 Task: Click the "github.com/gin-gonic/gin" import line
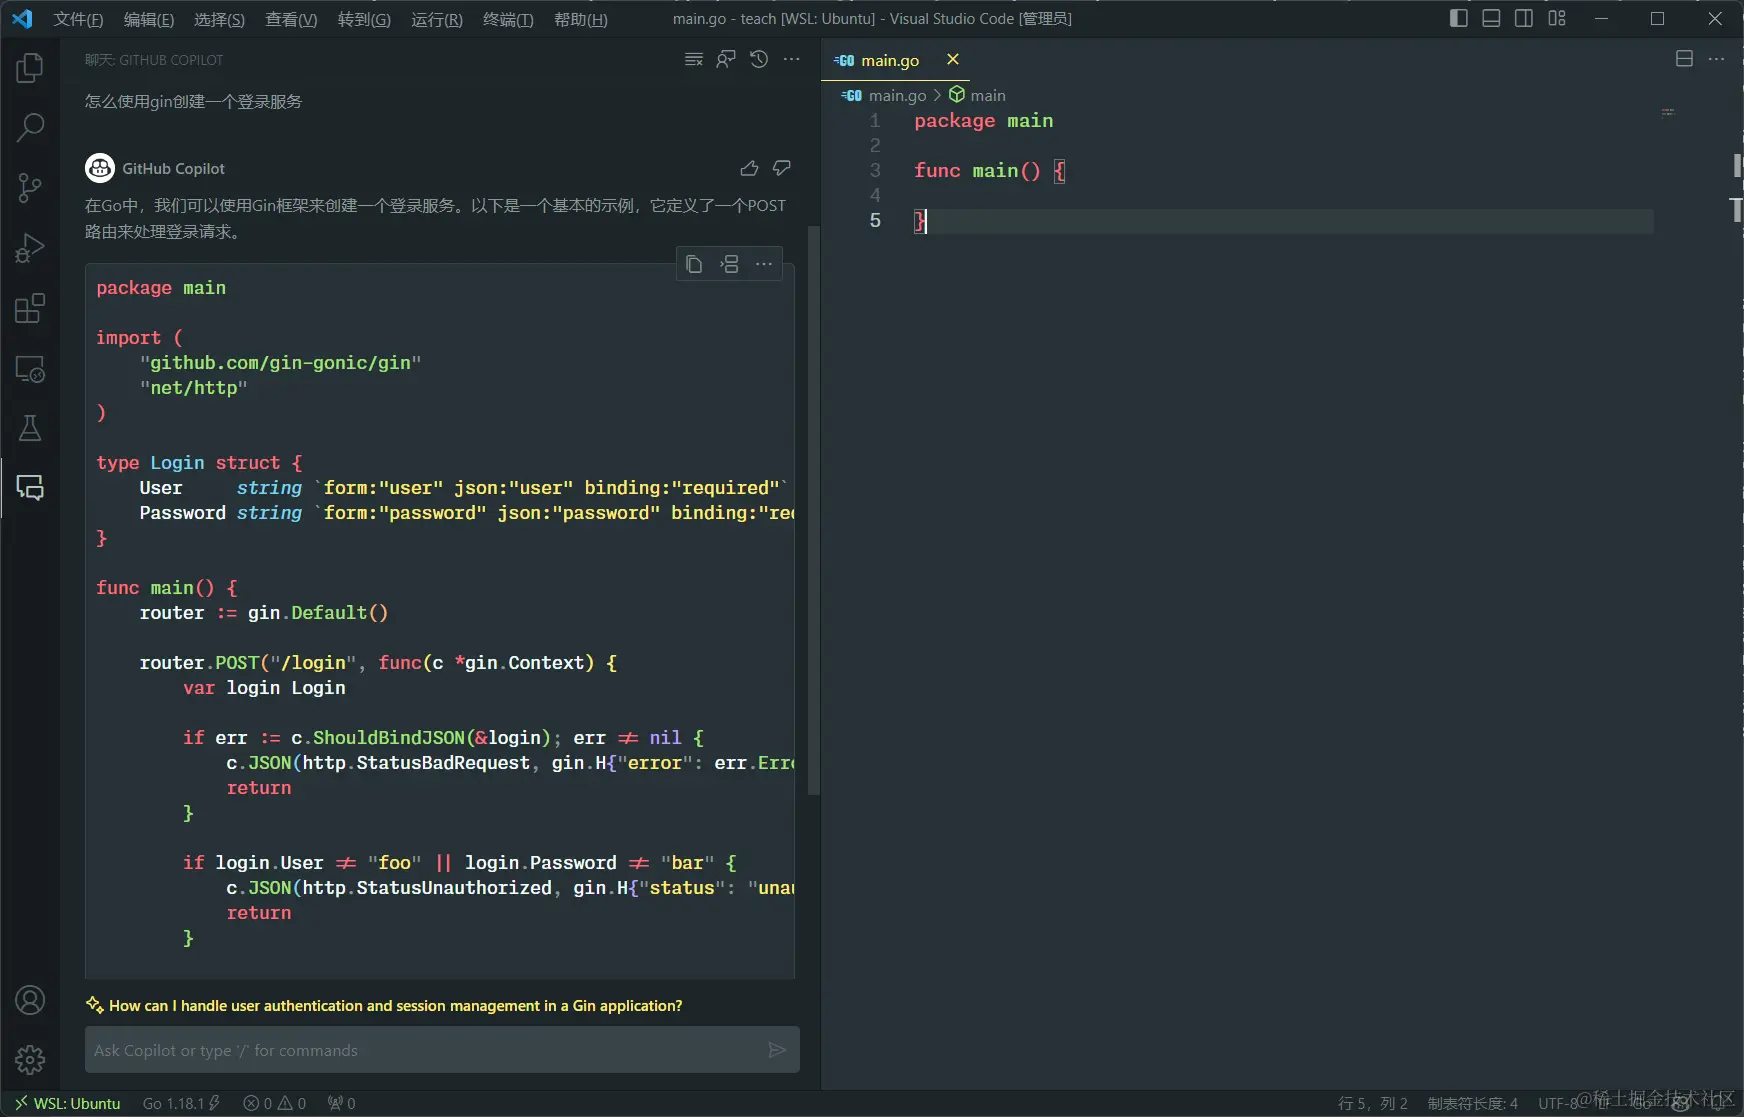click(280, 363)
